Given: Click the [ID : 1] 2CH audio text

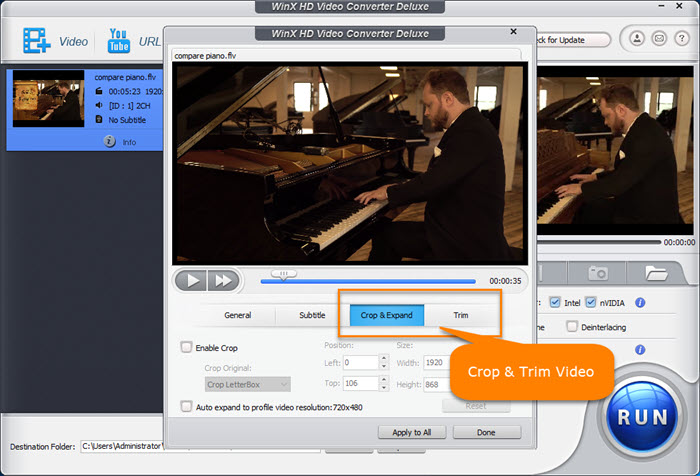Looking at the screenshot, I should point(129,106).
